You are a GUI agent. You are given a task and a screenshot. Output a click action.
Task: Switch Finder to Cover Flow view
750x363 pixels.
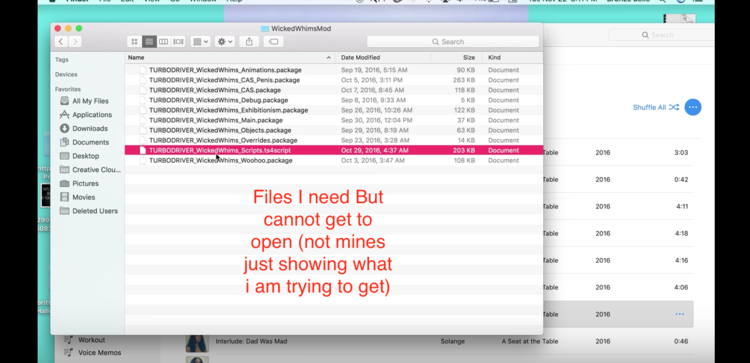(178, 42)
